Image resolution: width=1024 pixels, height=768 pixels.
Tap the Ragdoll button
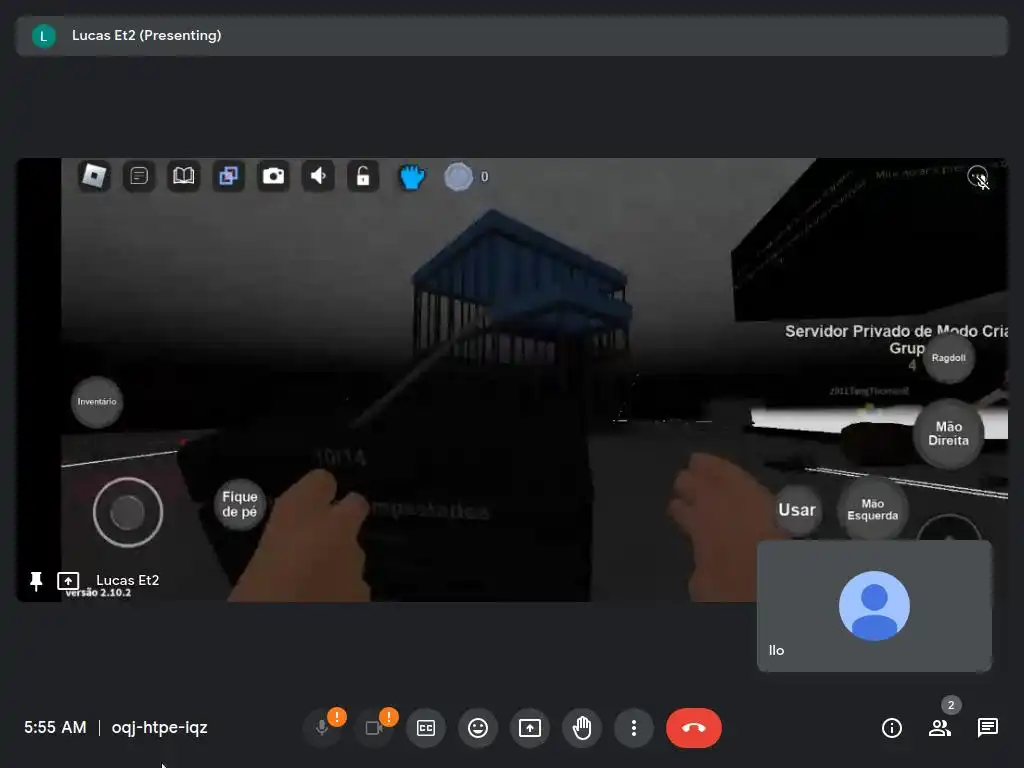click(948, 358)
